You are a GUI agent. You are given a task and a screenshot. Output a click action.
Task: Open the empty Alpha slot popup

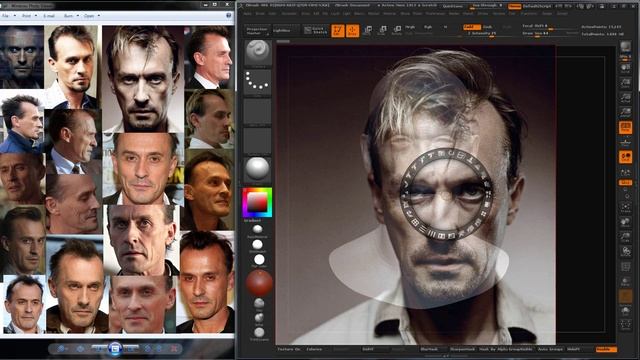coord(257,111)
